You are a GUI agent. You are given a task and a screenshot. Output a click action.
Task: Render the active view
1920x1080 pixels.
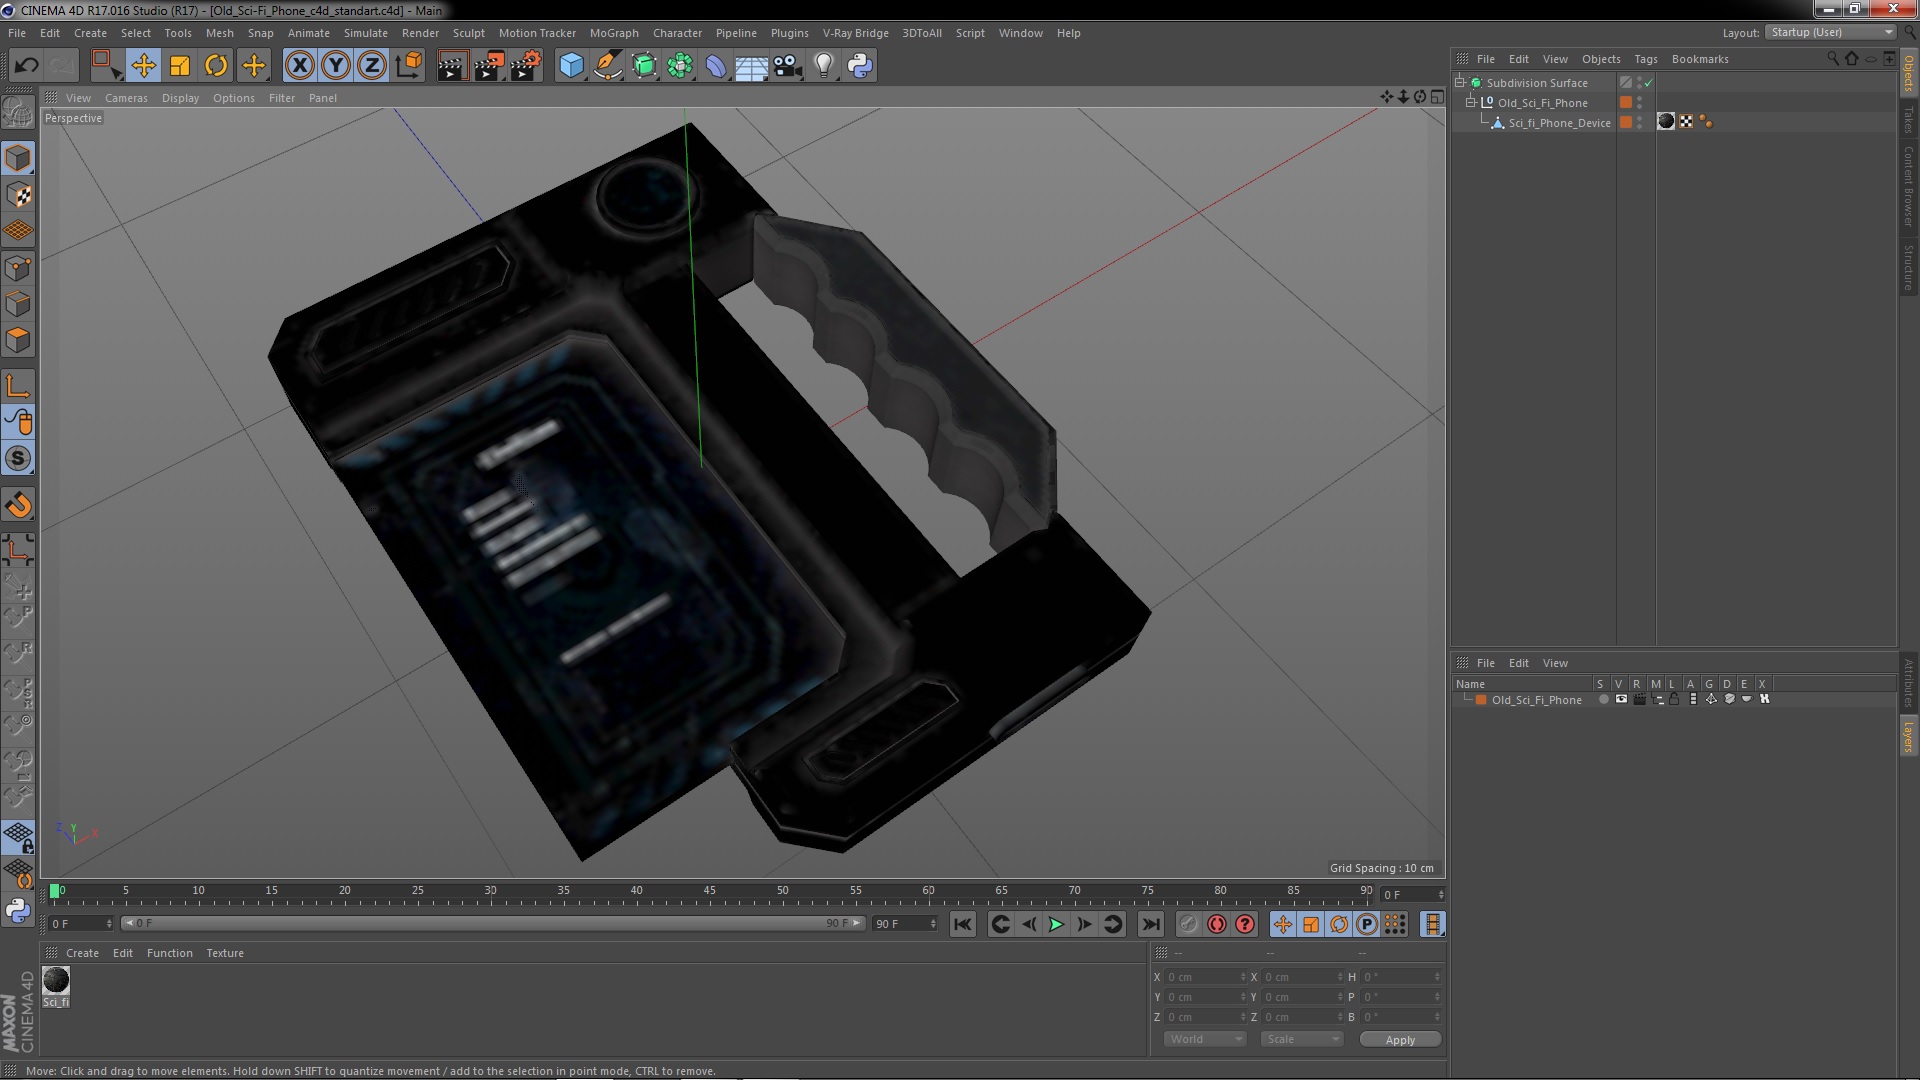[452, 66]
